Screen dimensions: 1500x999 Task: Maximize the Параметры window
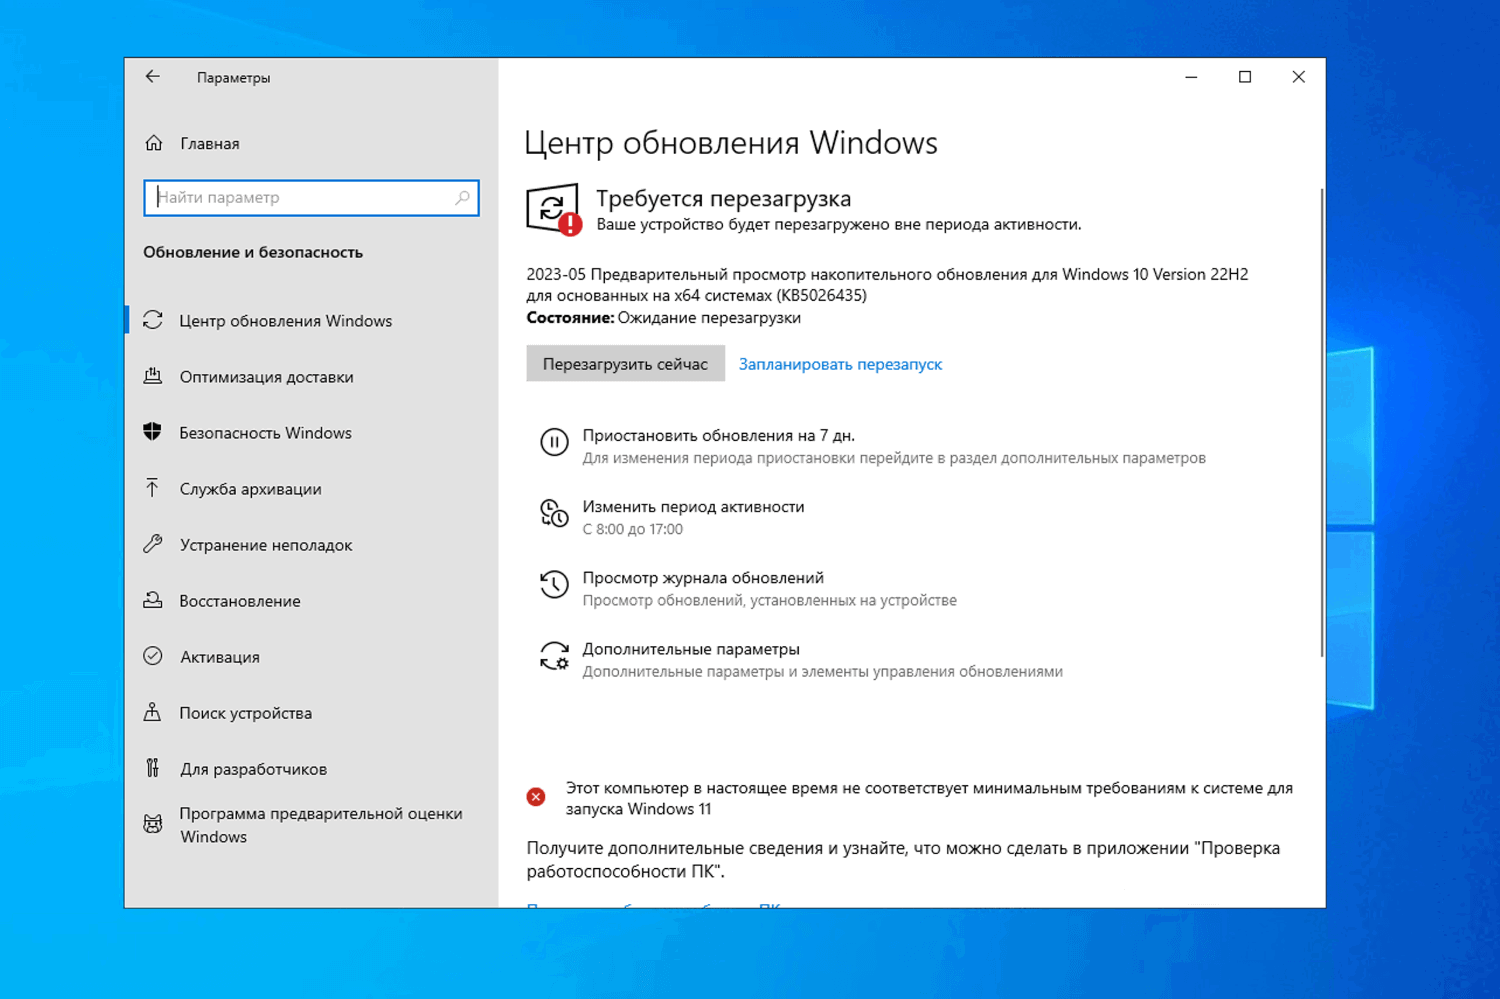[1245, 77]
